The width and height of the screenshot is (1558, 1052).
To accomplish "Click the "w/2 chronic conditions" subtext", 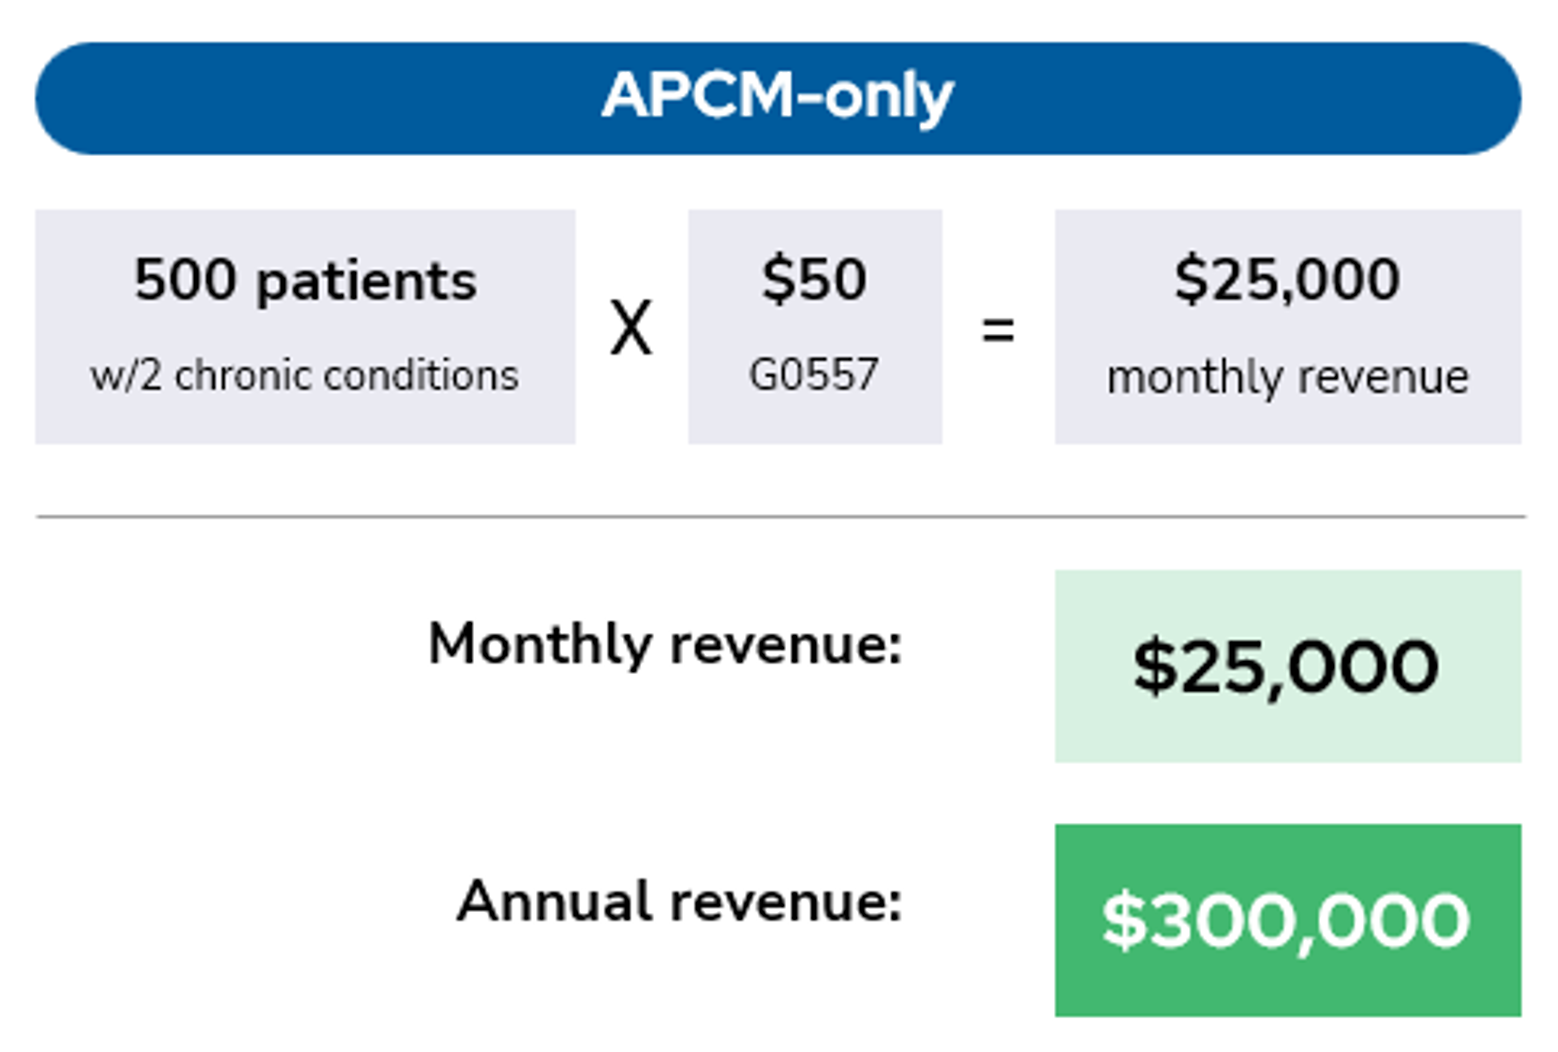I will click(305, 376).
